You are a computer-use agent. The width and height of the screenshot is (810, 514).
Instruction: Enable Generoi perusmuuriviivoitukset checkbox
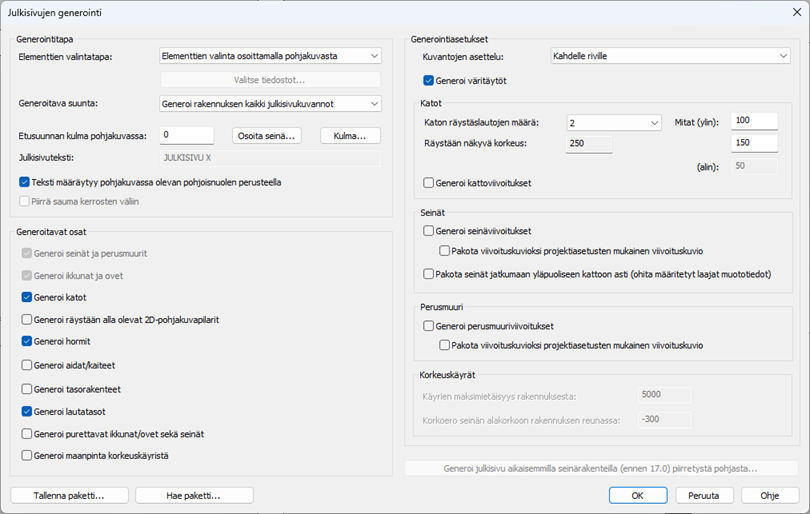[x=430, y=326]
